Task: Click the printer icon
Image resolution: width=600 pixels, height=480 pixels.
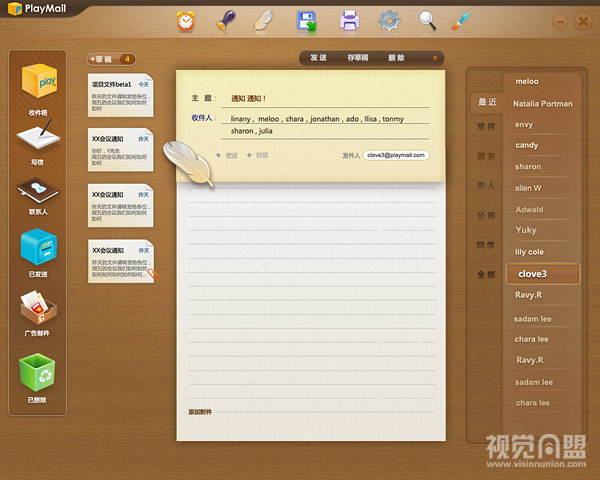Action: point(350,21)
